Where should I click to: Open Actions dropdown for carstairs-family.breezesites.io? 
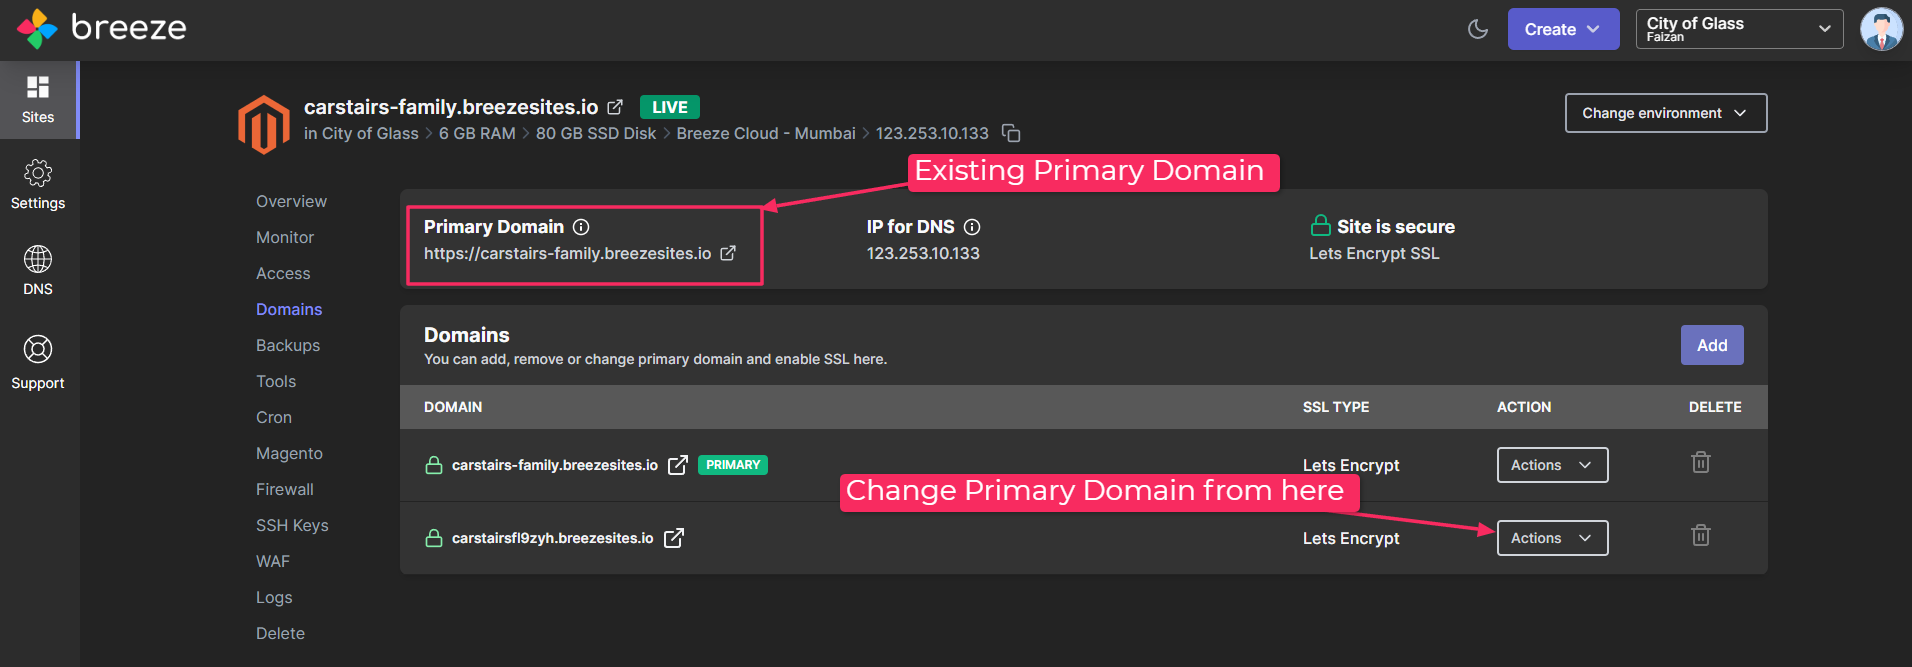1552,465
